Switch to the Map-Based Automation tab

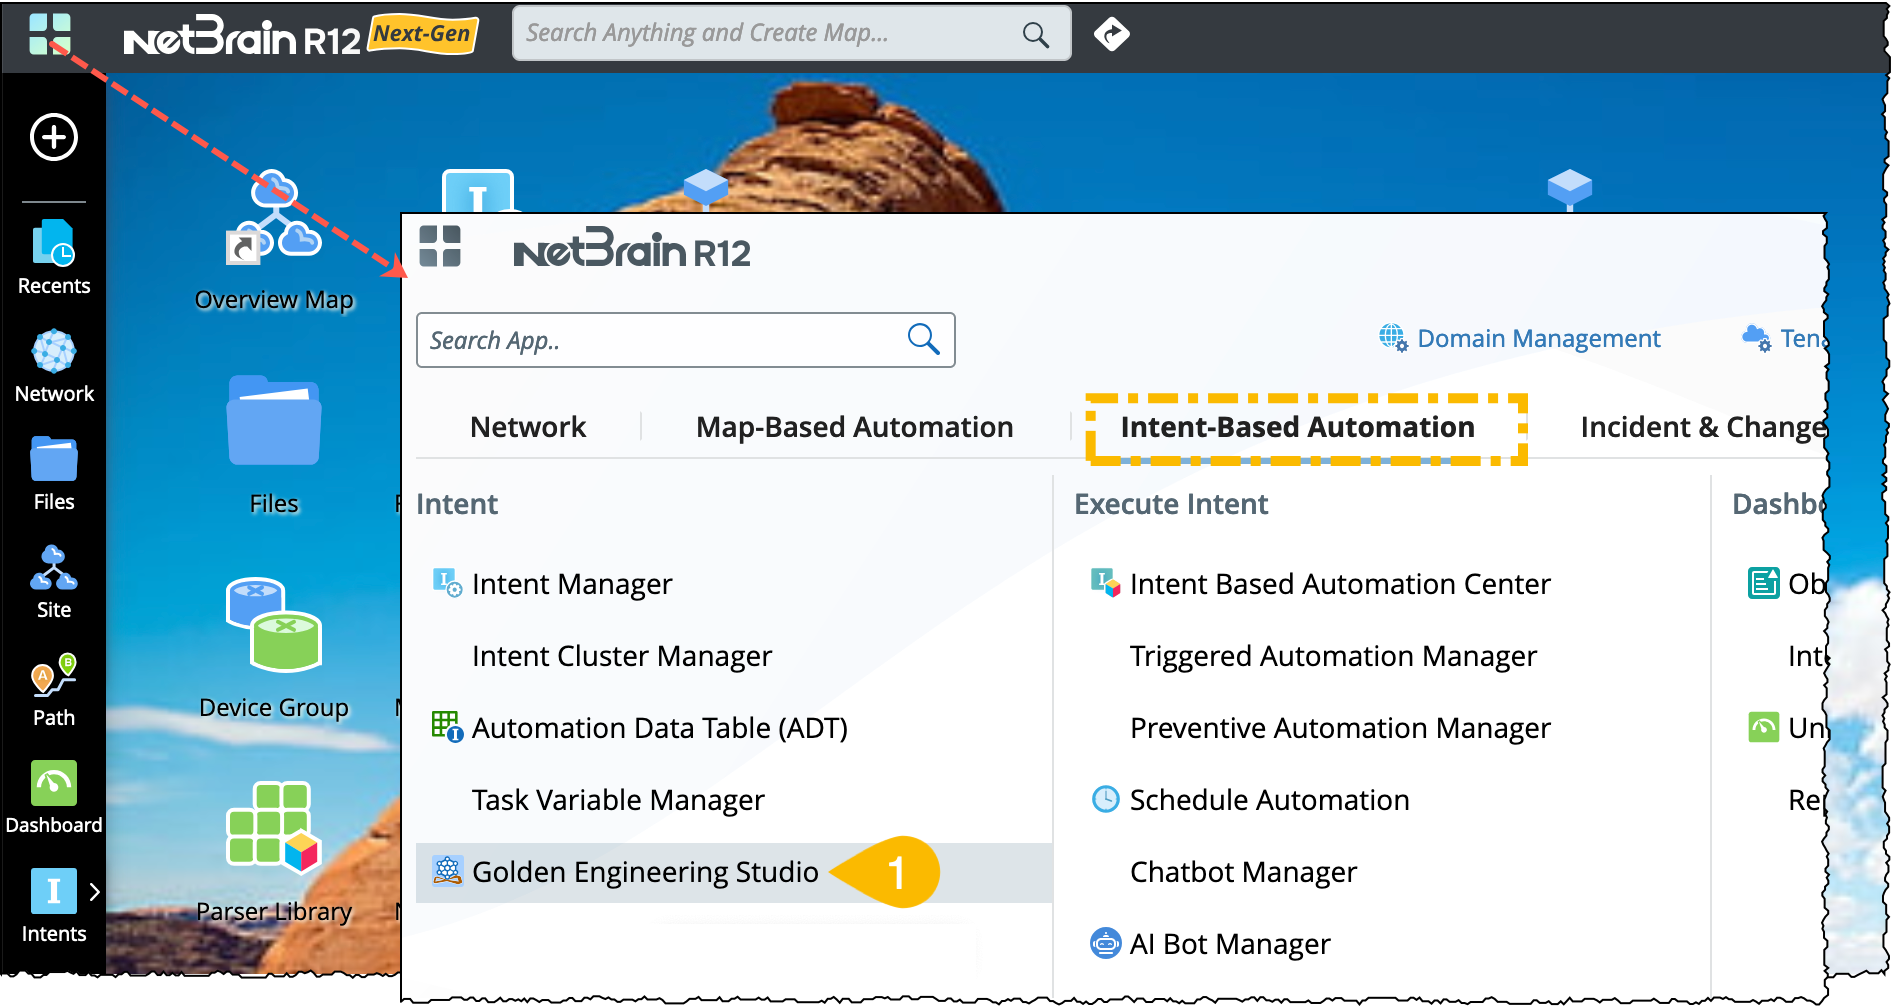[x=855, y=427]
